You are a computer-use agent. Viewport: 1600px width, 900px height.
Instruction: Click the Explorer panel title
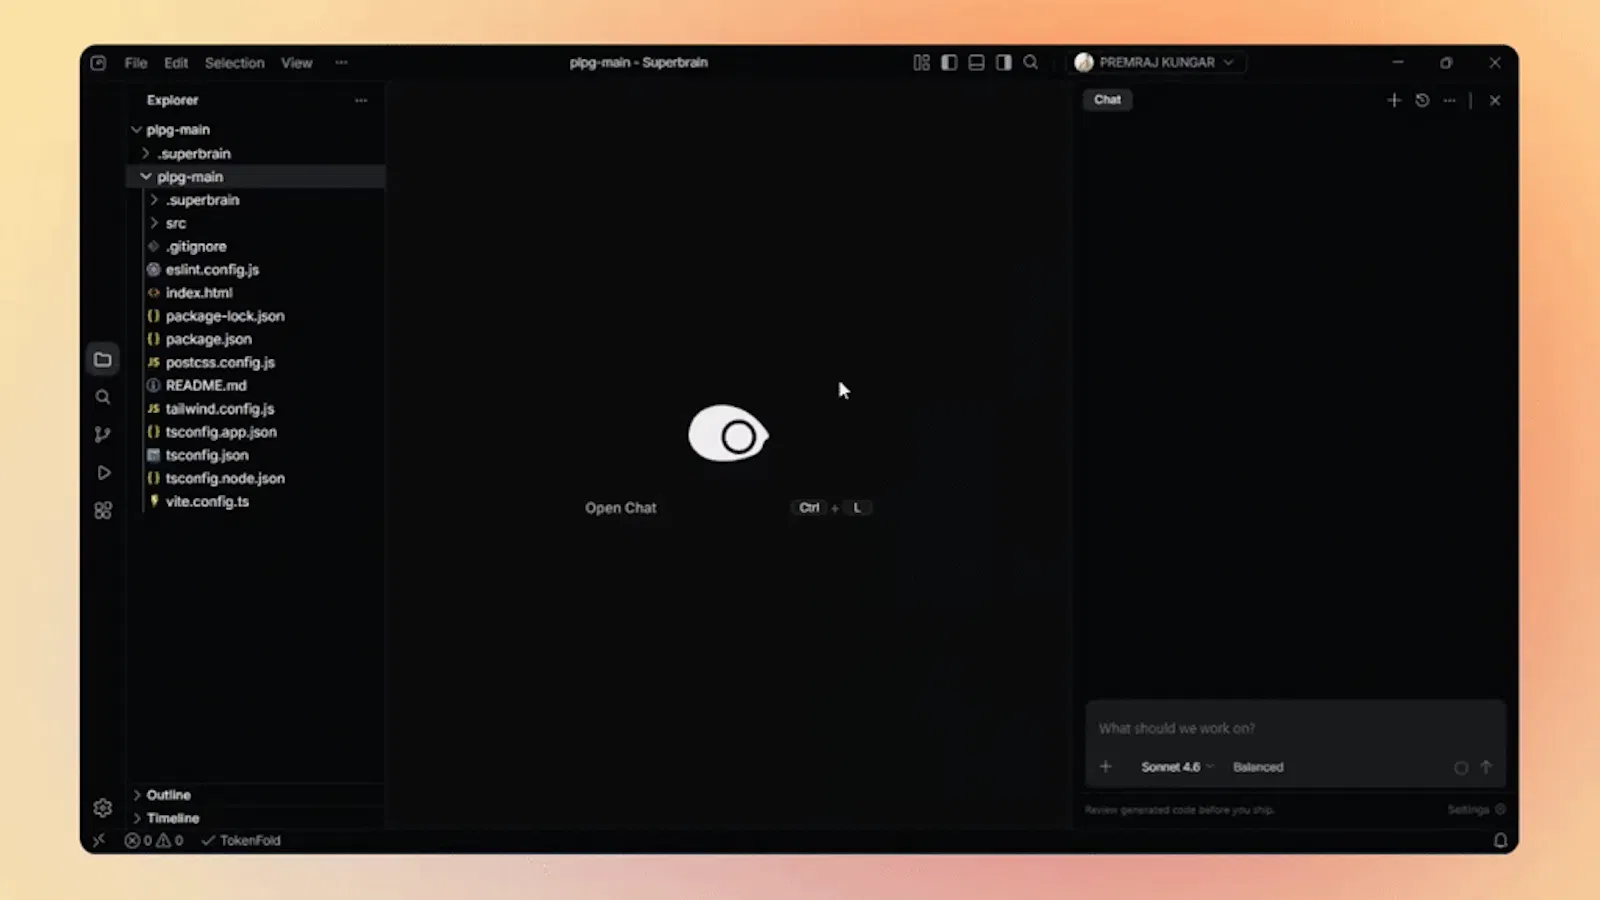click(172, 100)
